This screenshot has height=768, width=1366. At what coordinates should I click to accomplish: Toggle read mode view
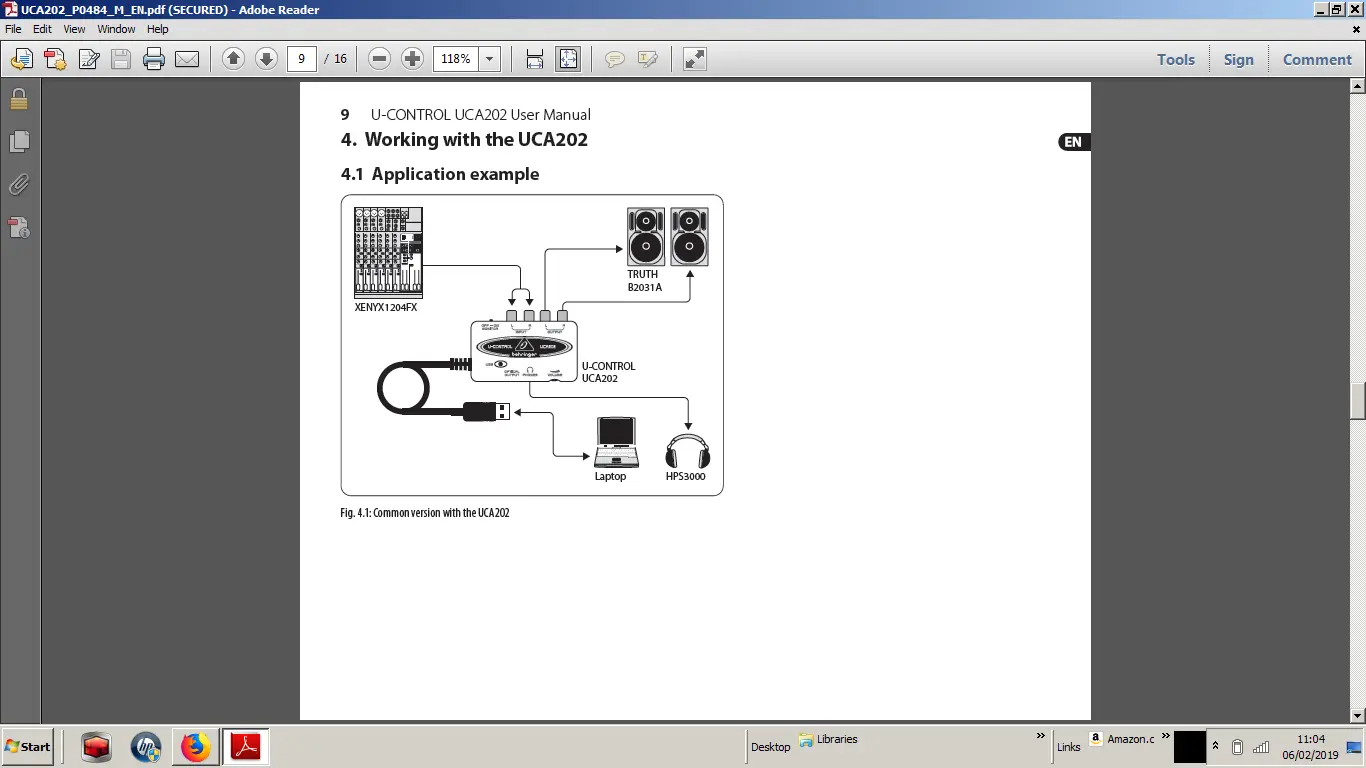695,59
